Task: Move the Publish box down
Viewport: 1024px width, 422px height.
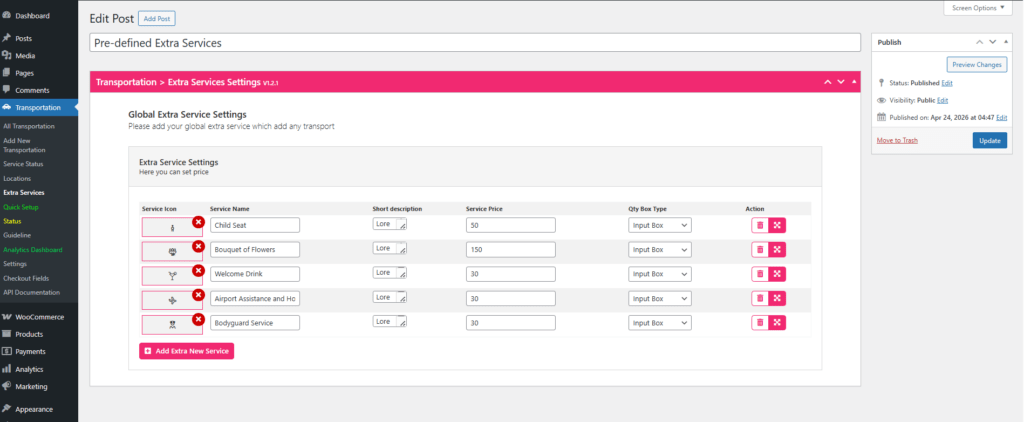Action: coord(993,42)
